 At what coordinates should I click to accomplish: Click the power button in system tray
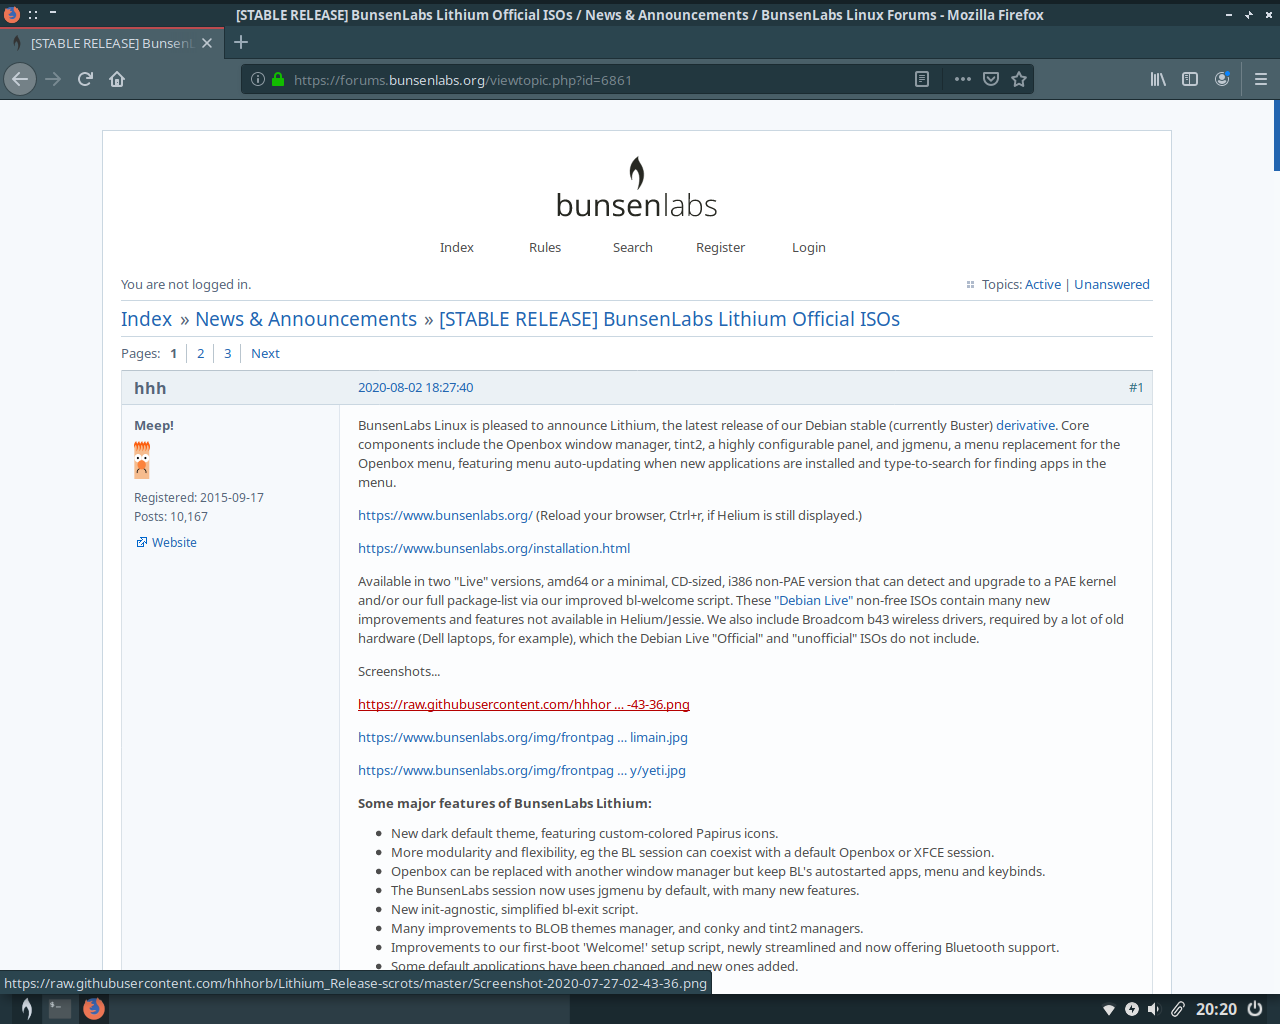click(x=1255, y=1009)
